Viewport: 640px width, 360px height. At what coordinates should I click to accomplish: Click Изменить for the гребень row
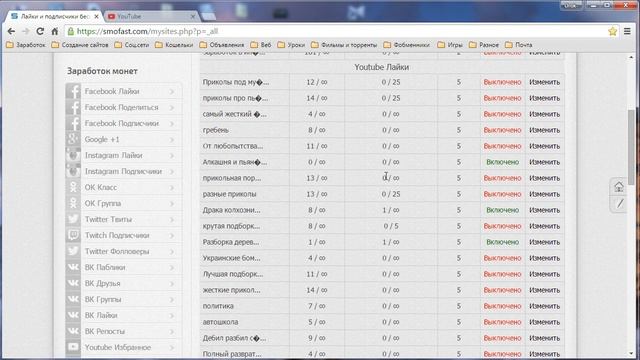click(544, 130)
